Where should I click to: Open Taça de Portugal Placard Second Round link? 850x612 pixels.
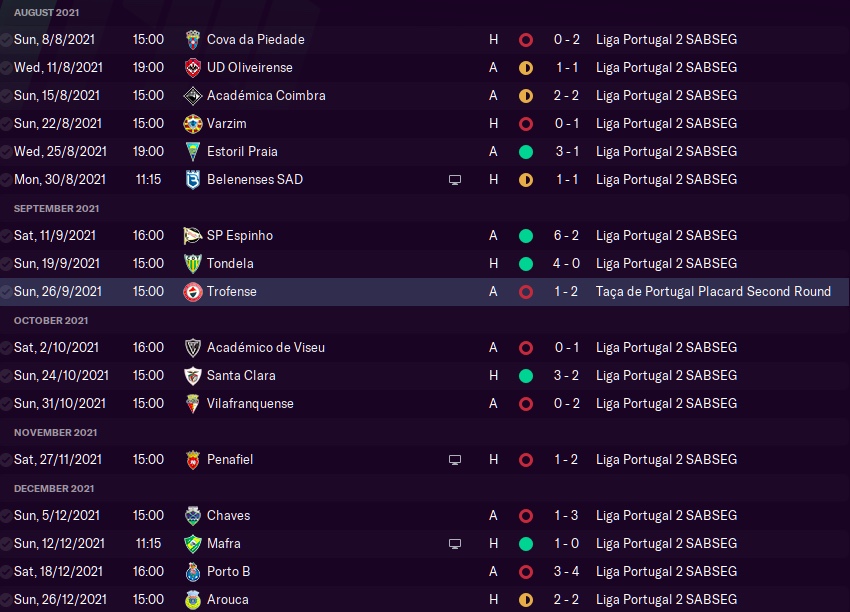point(712,292)
